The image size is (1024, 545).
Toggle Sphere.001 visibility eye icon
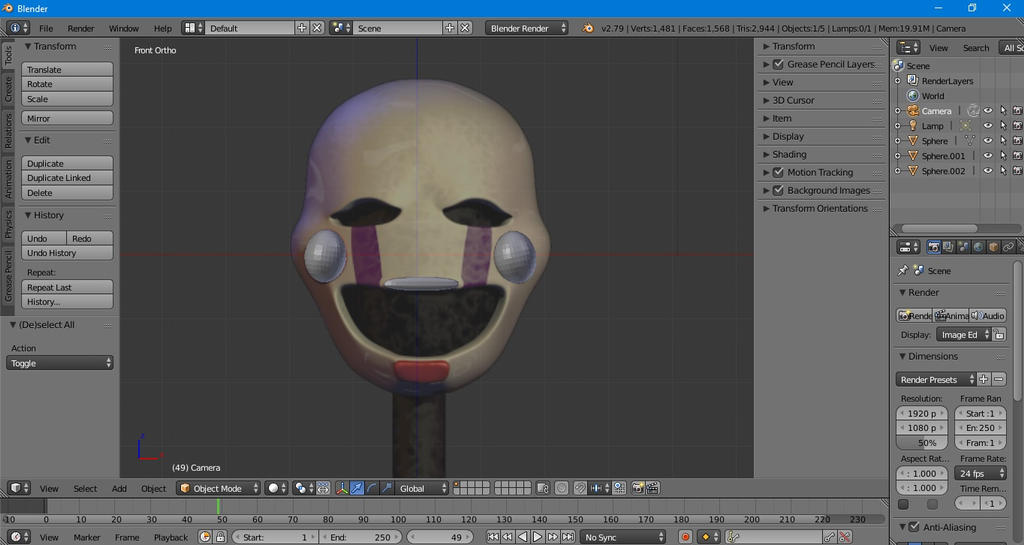(988, 156)
